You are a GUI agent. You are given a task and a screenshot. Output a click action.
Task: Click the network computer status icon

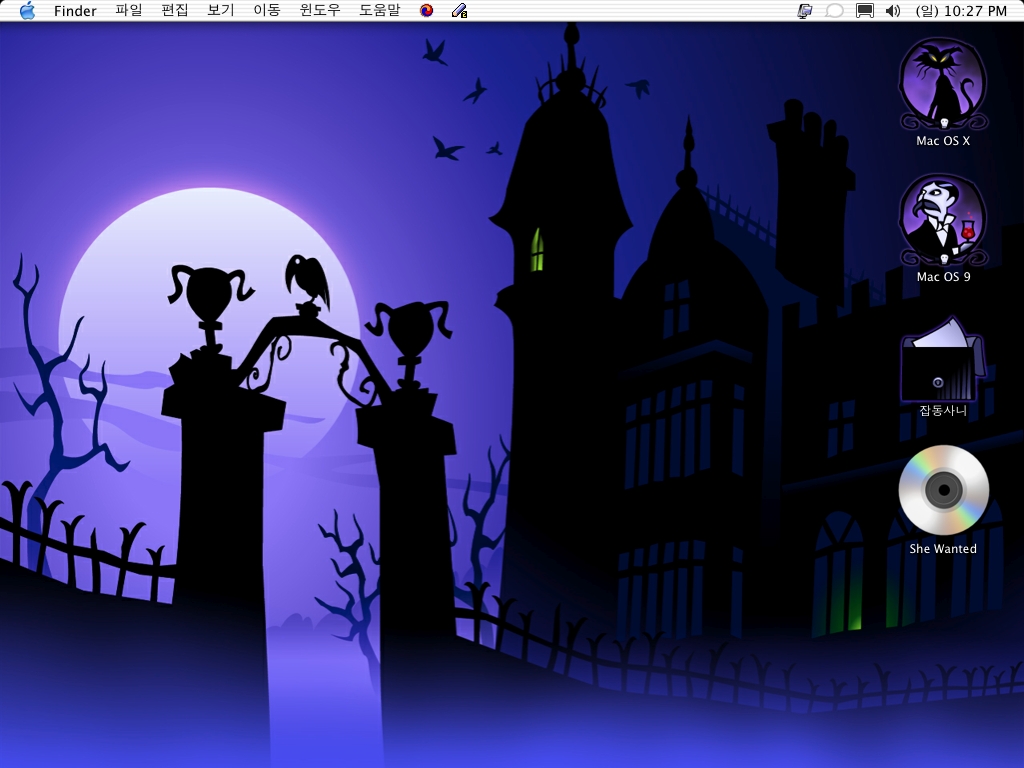pos(804,11)
